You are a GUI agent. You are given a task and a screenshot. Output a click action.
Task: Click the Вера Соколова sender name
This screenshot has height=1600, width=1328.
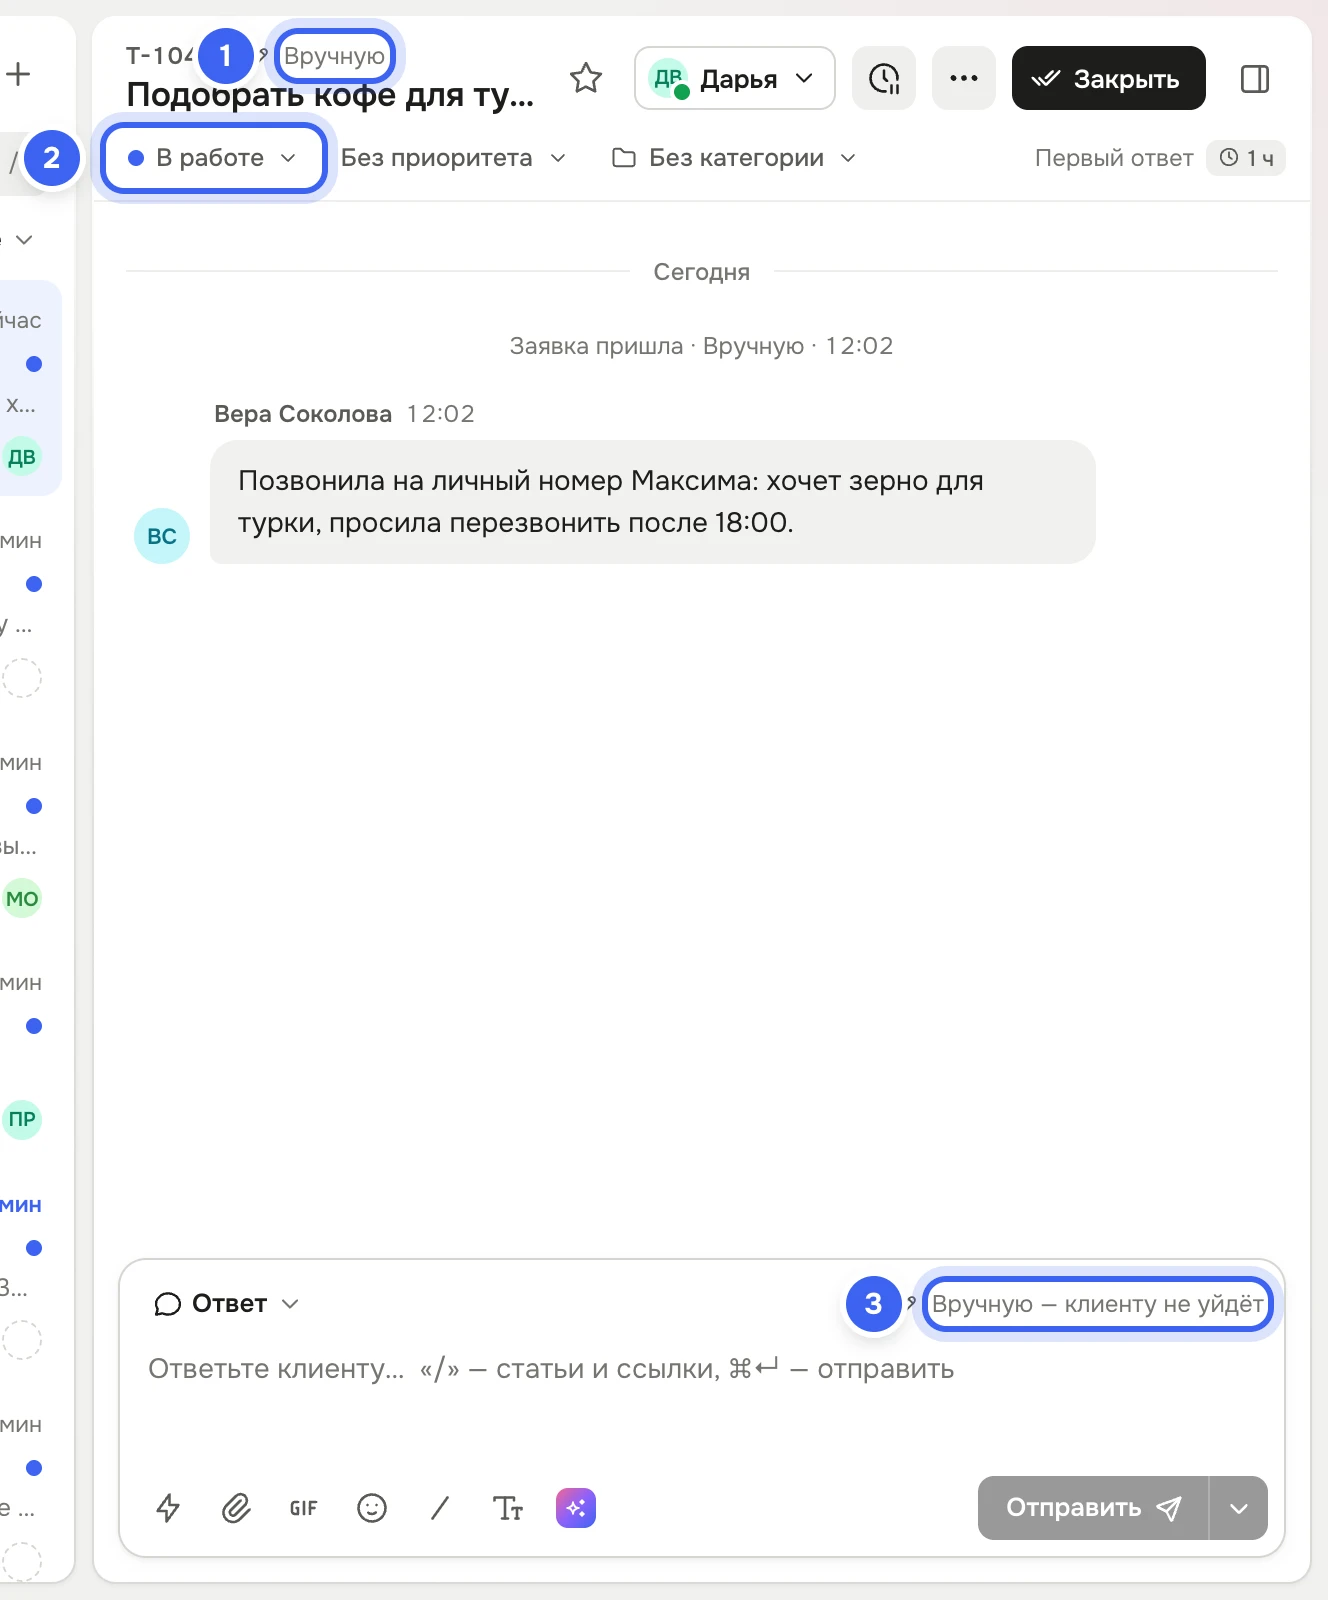point(303,414)
